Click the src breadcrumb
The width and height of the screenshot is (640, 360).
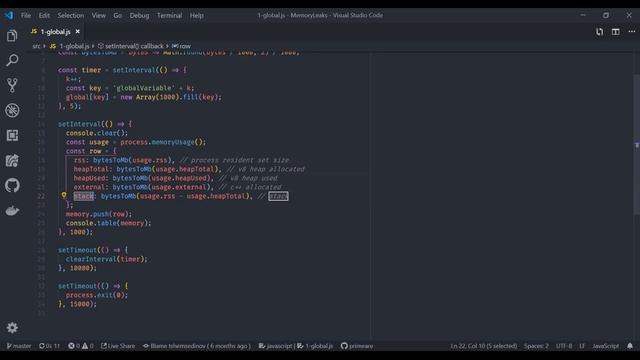coord(36,46)
